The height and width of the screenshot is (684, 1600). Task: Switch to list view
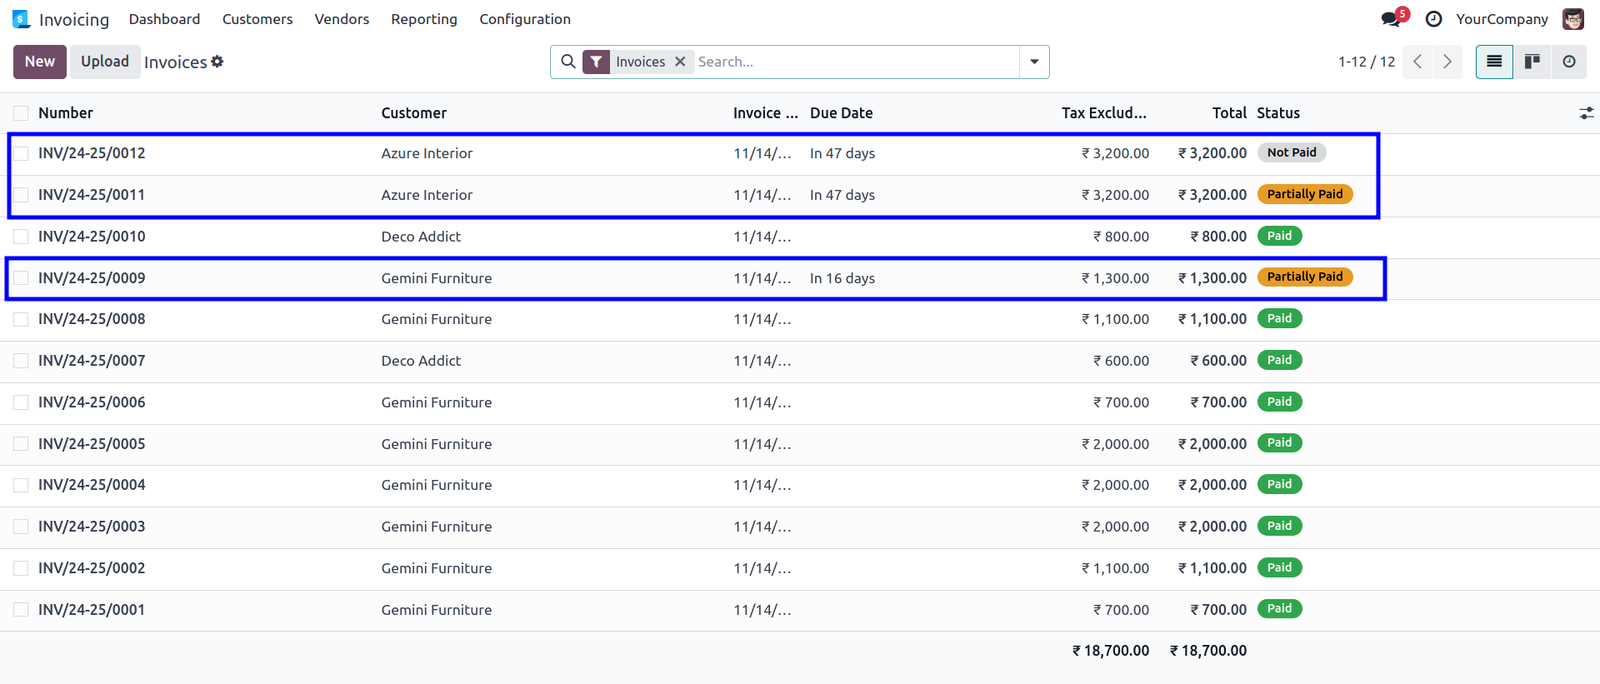pyautogui.click(x=1494, y=62)
